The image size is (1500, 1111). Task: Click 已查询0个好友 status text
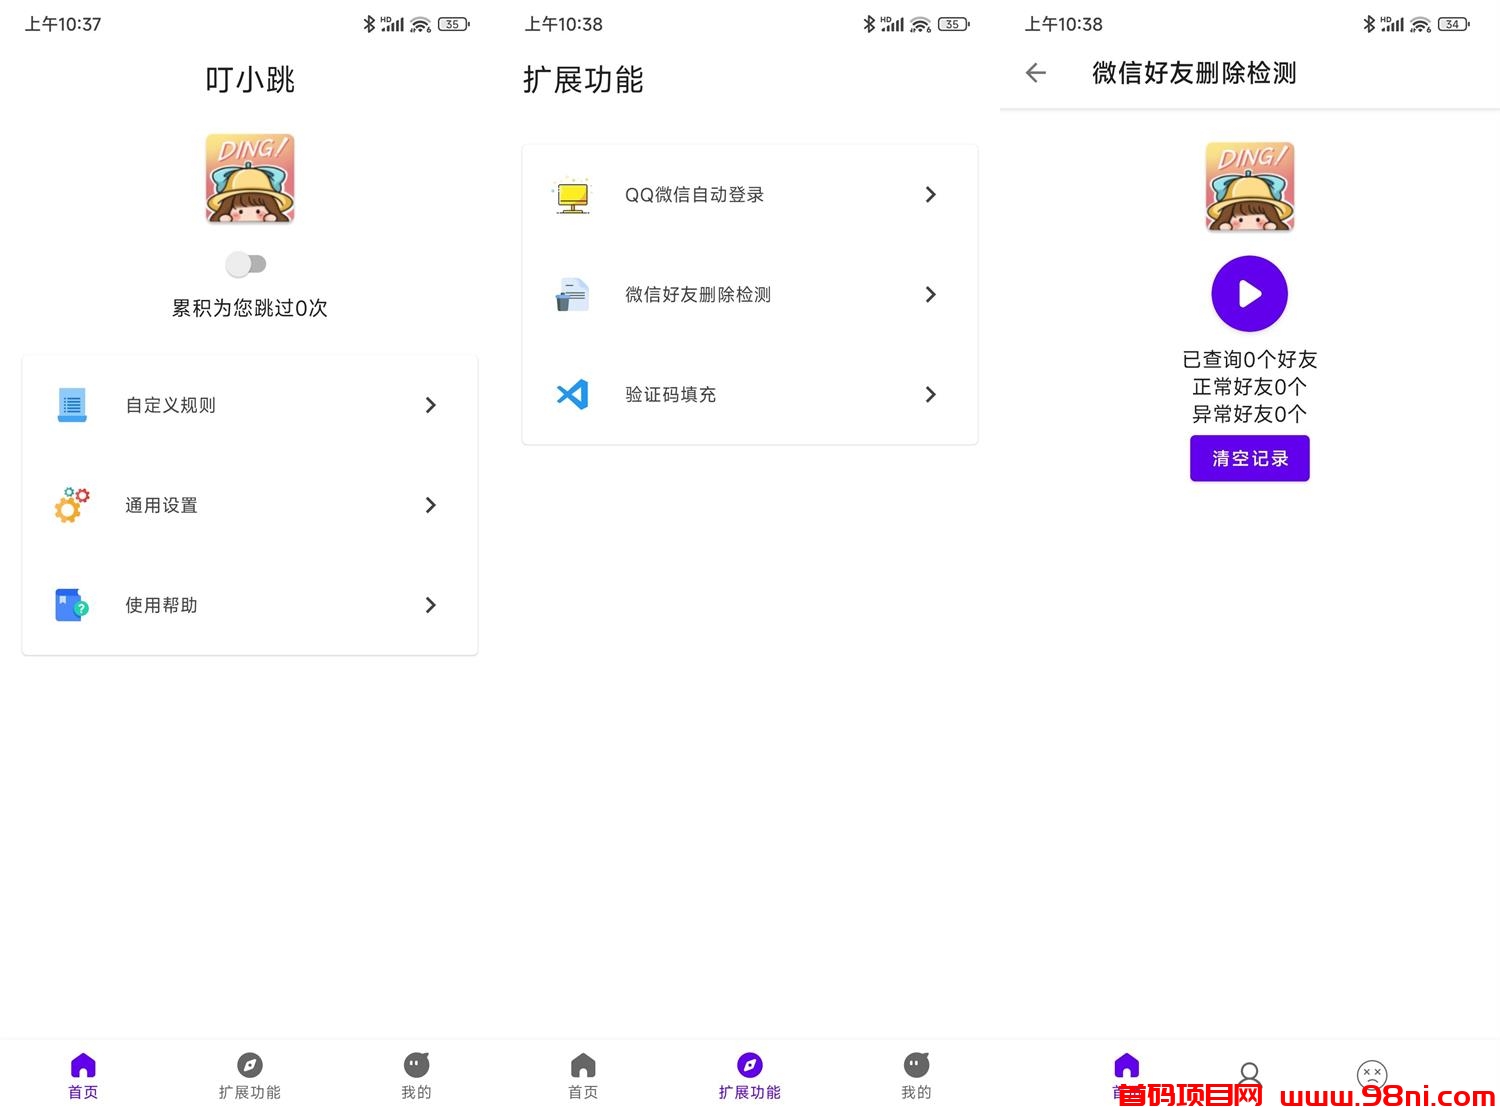tap(1250, 359)
